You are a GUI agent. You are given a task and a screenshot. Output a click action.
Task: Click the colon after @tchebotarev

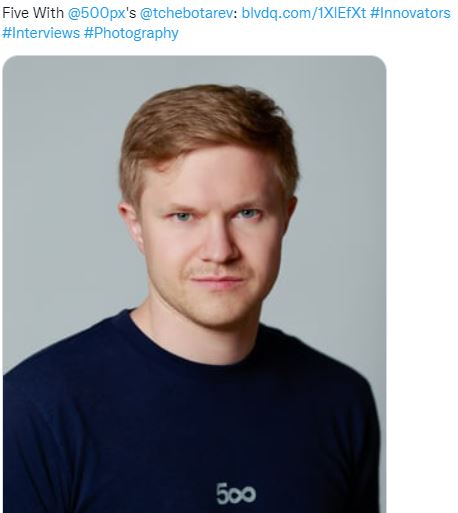(x=238, y=14)
